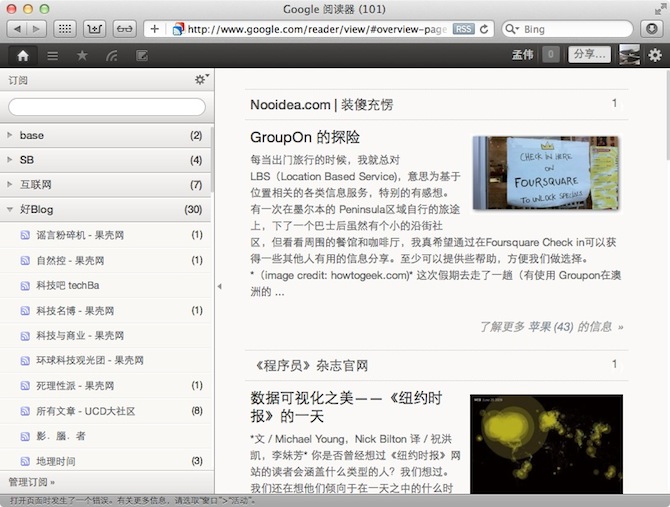Open the Nooidea.com | 装傻充愣 feed header

[321, 104]
